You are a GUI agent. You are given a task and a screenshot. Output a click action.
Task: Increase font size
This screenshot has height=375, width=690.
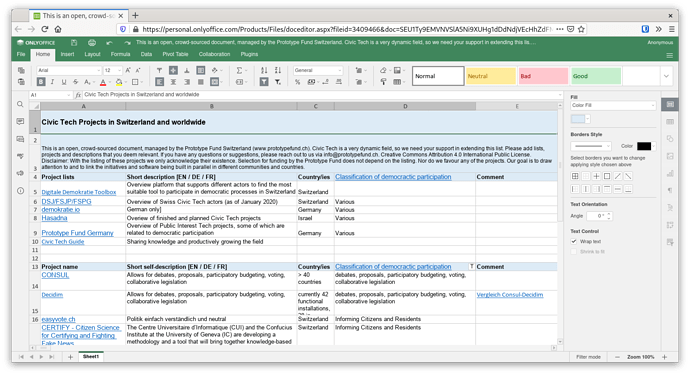[128, 70]
